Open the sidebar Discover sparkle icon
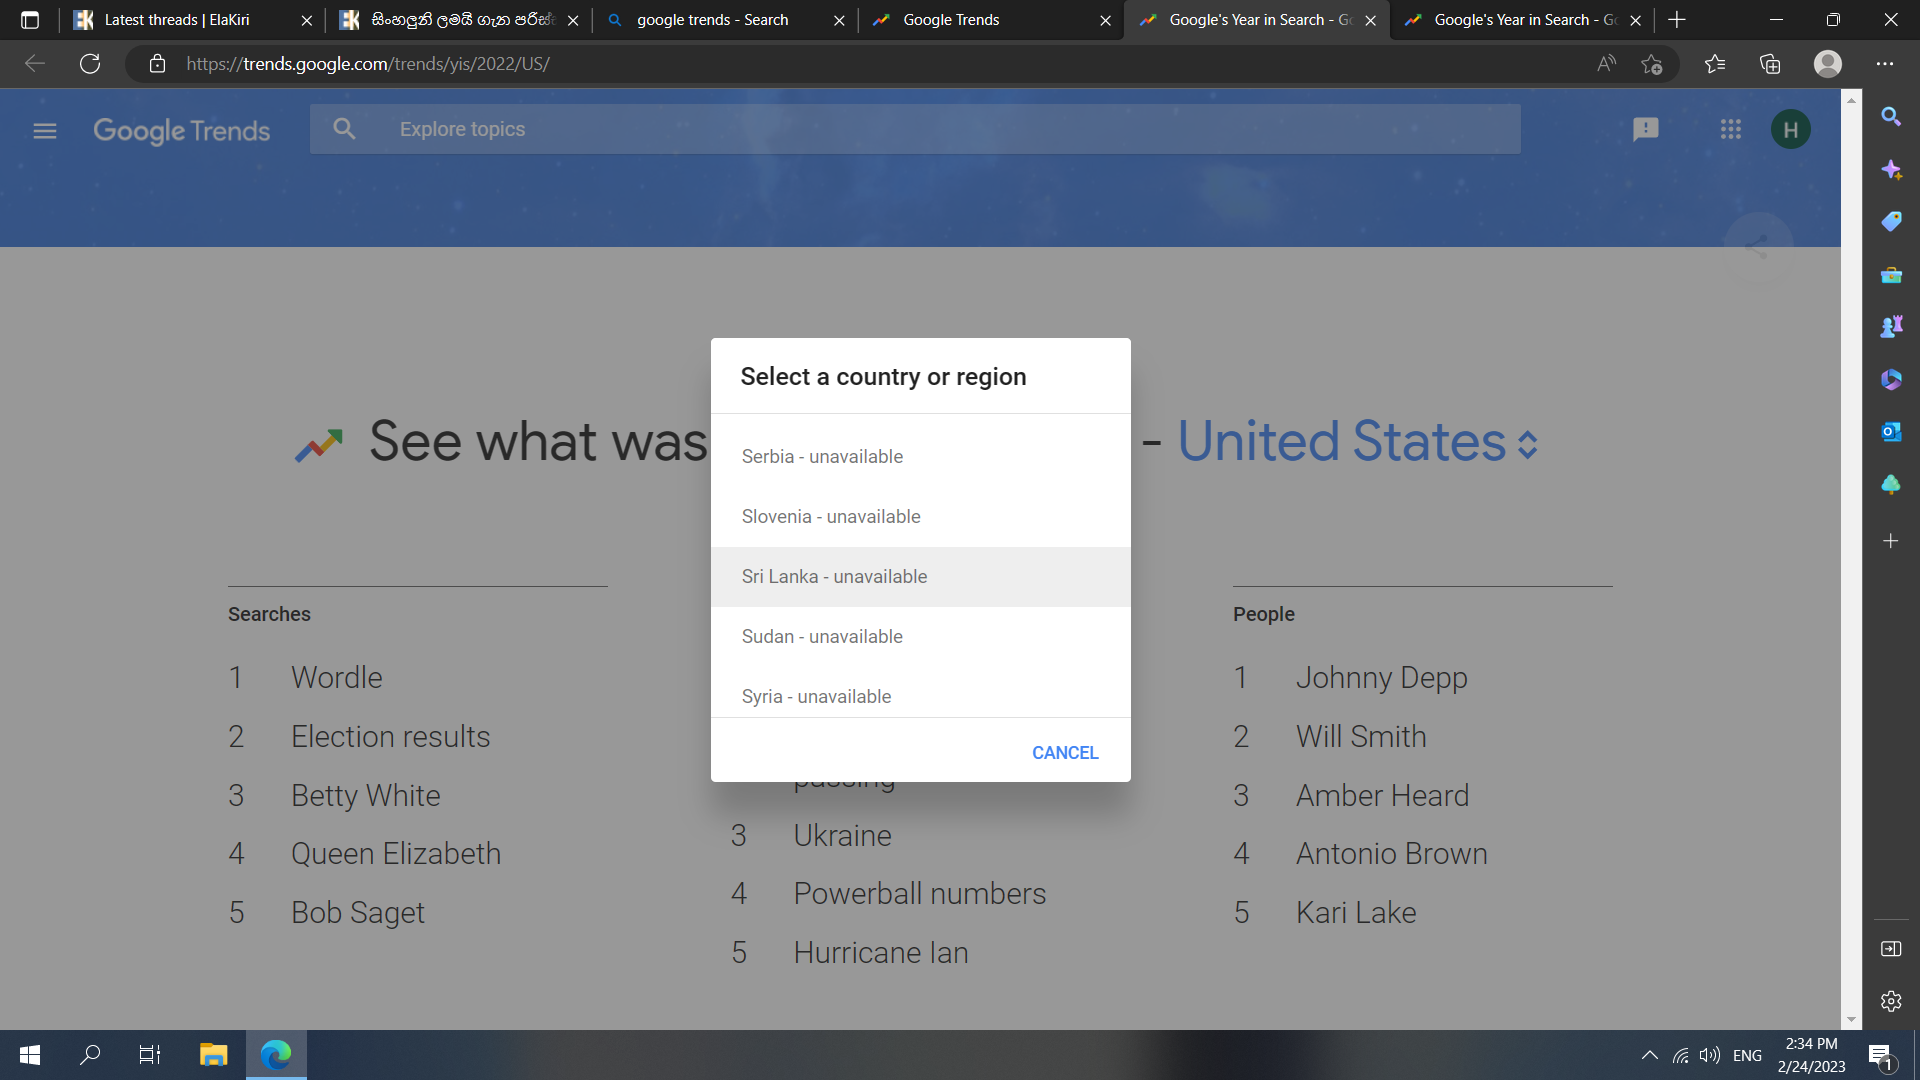 1891,170
